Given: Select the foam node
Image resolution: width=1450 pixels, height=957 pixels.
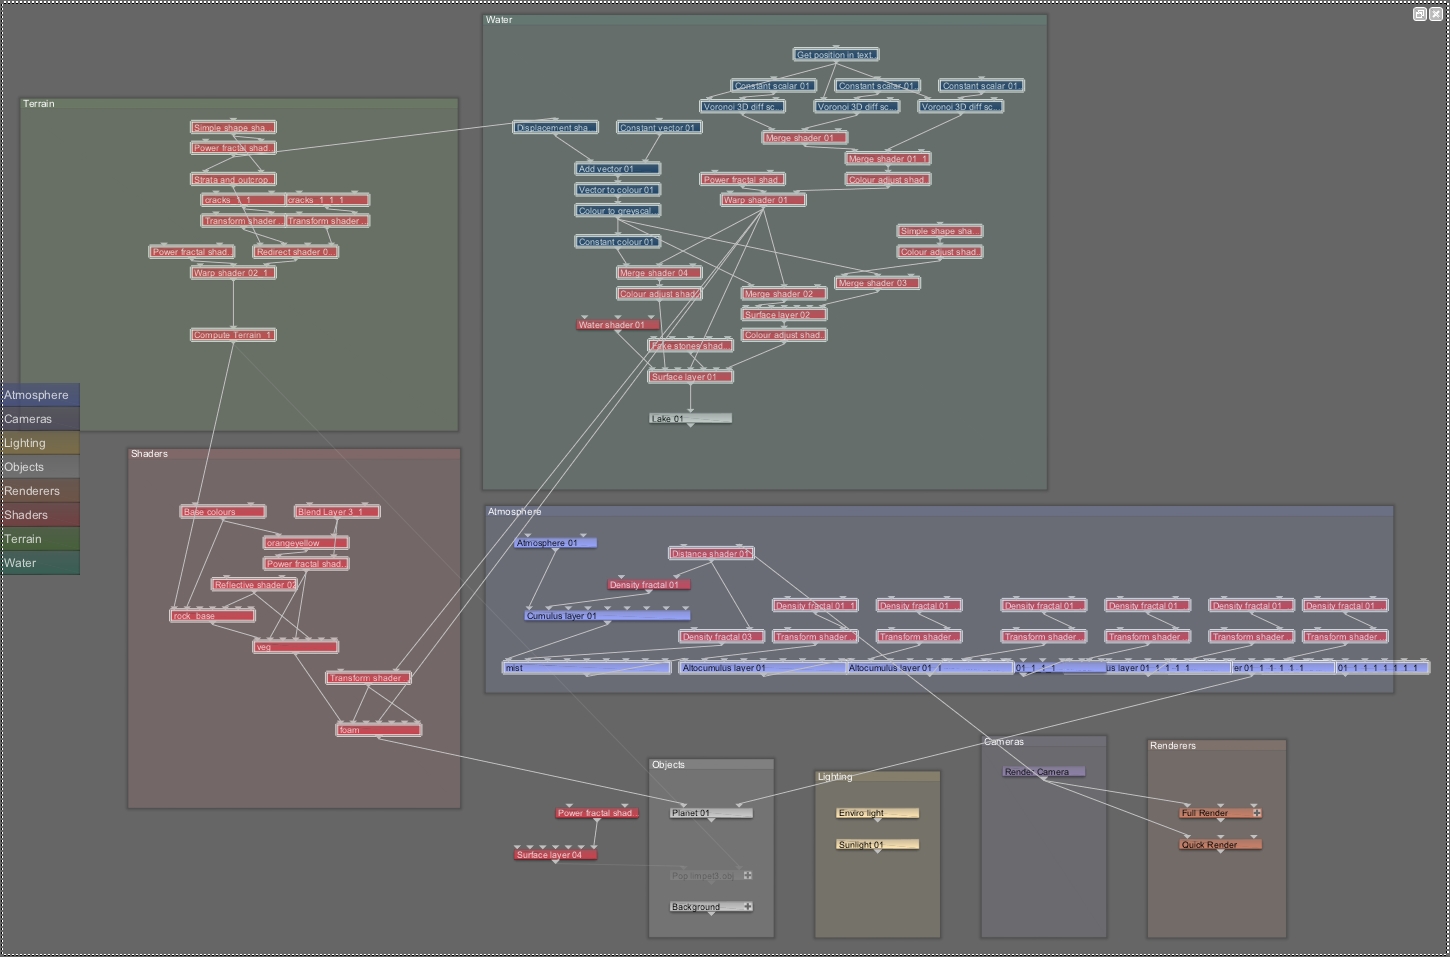Looking at the screenshot, I should [379, 730].
